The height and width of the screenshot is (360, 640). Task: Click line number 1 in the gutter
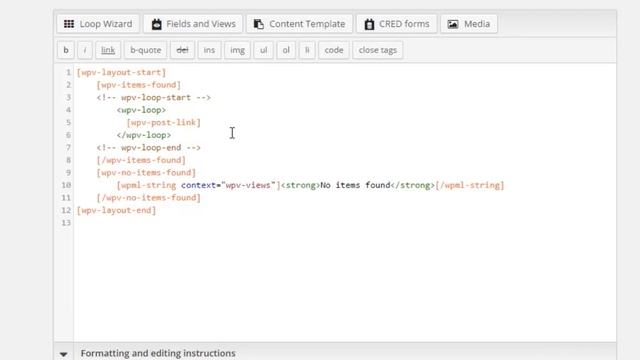[x=68, y=72]
